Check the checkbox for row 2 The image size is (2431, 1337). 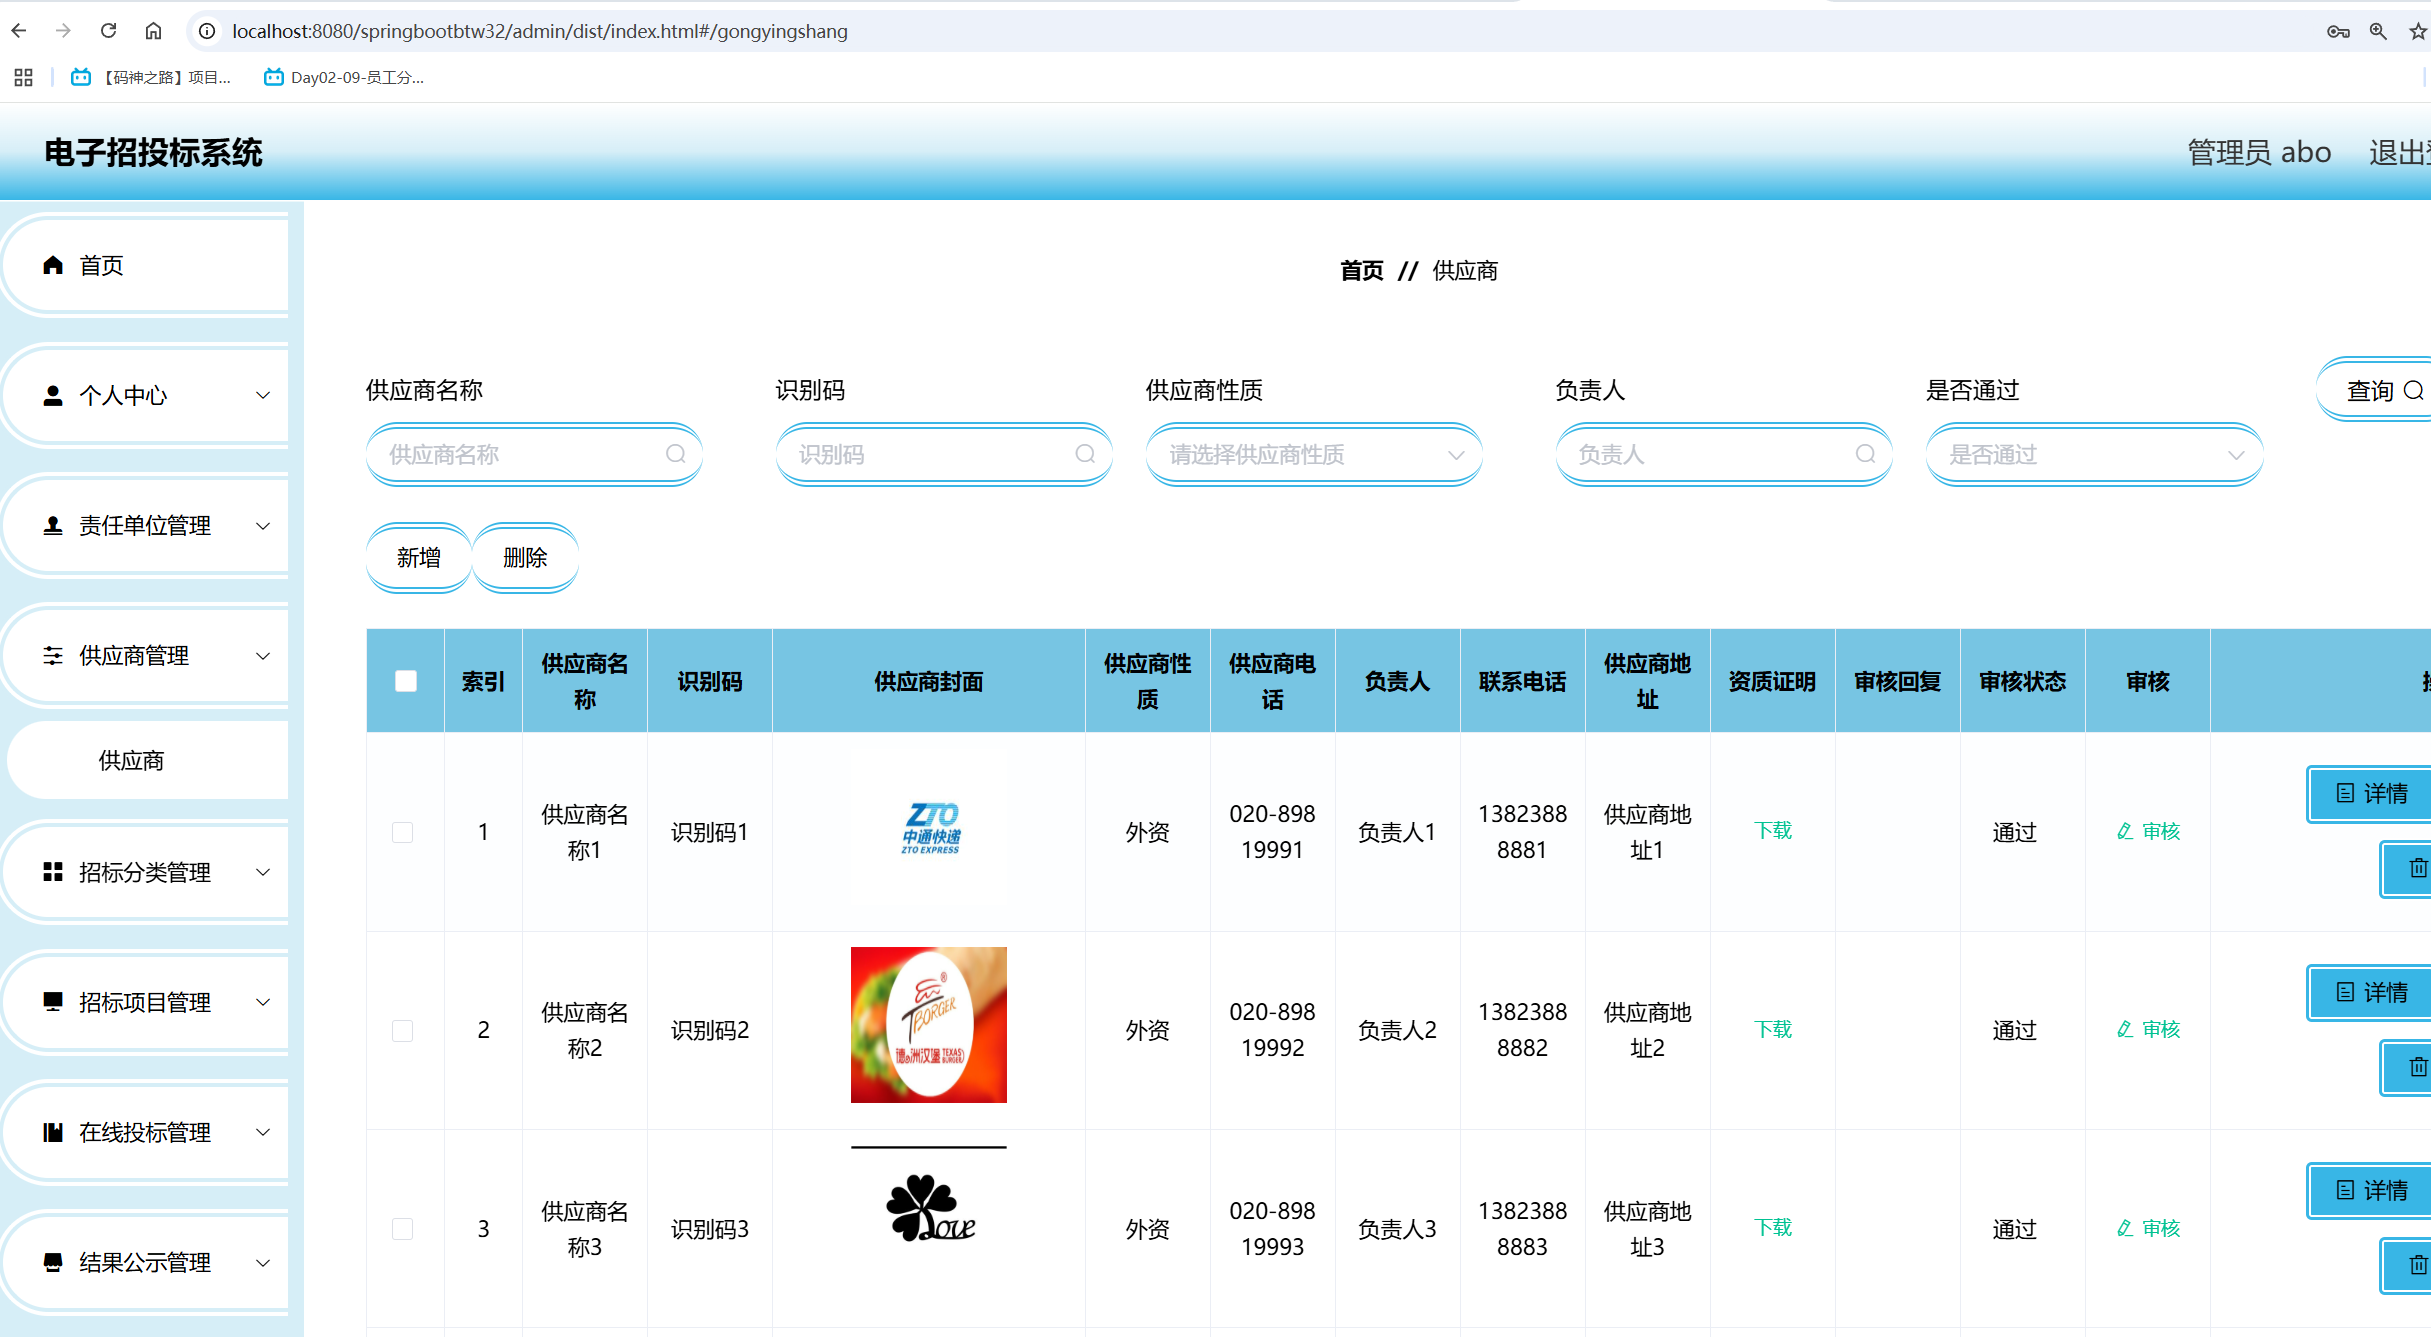tap(402, 1030)
